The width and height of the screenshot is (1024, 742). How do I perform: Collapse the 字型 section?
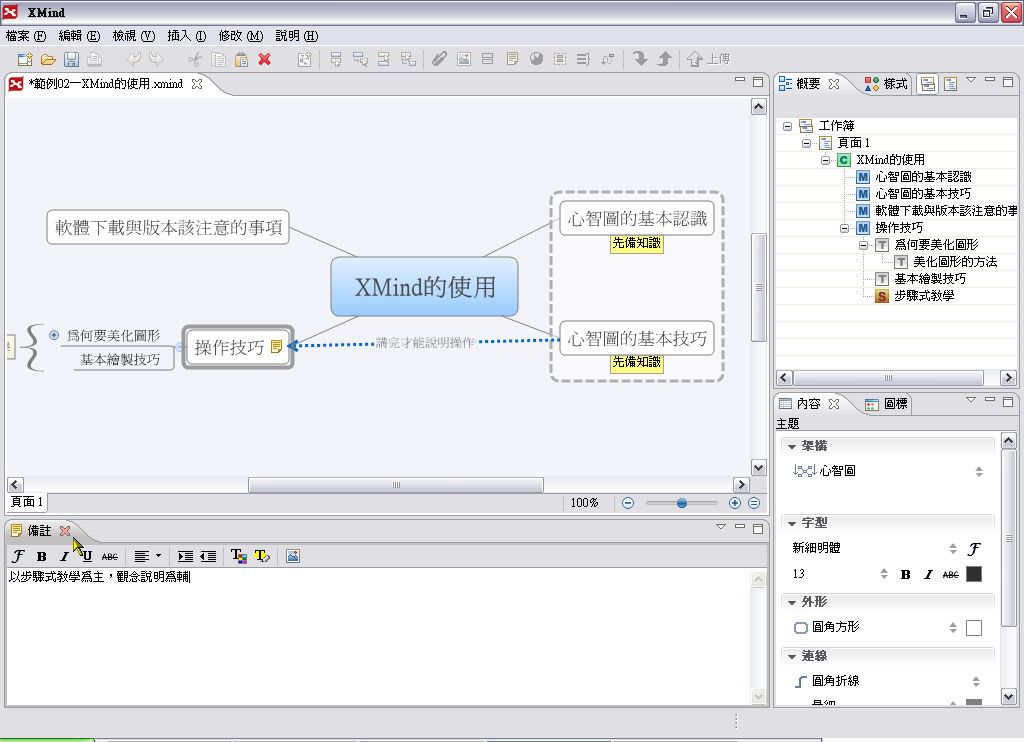pyautogui.click(x=792, y=523)
